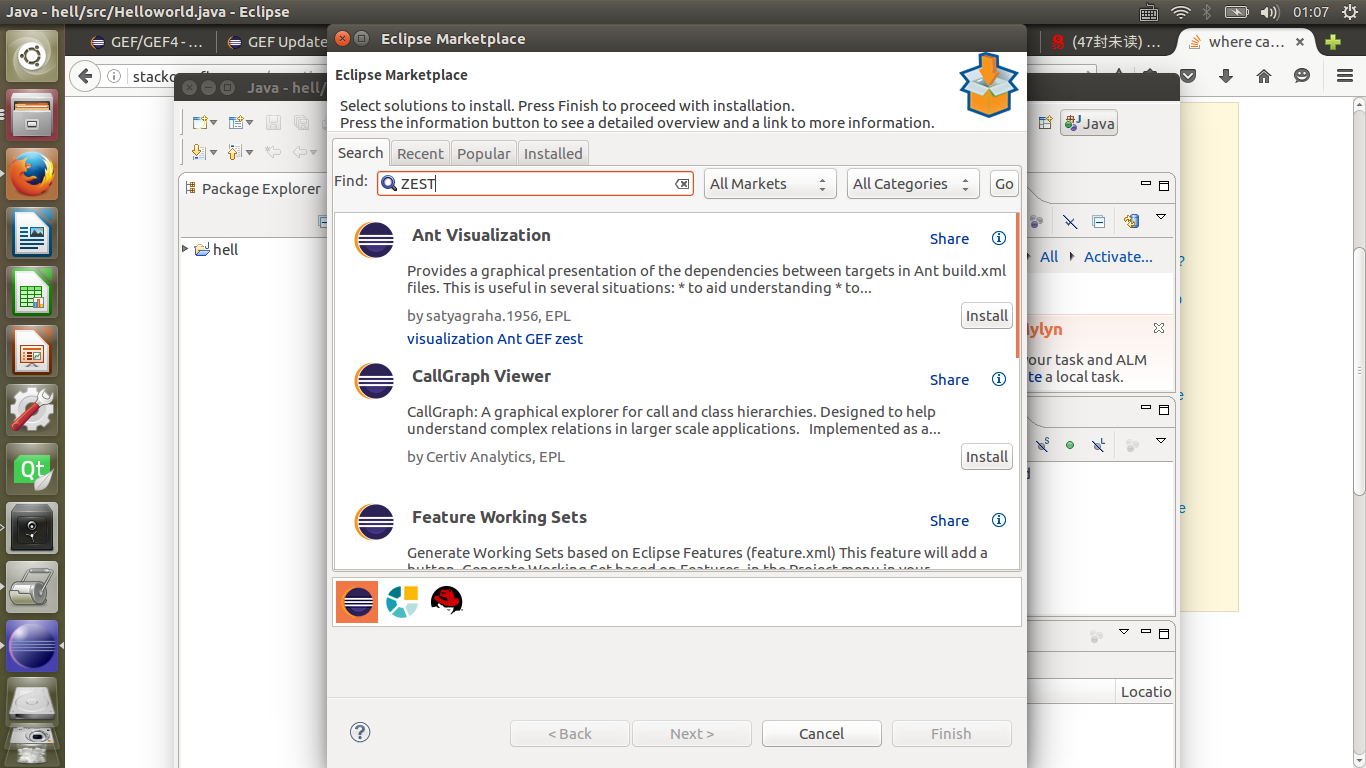The image size is (1366, 768).
Task: Install Ant Visualization
Action: (986, 315)
